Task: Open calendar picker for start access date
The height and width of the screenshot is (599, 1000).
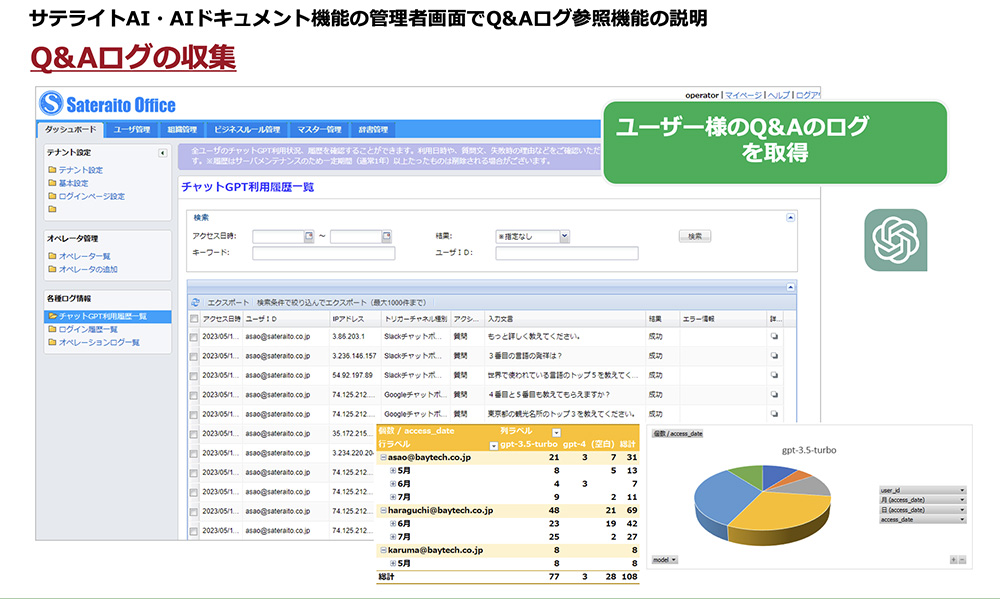Action: pyautogui.click(x=309, y=236)
